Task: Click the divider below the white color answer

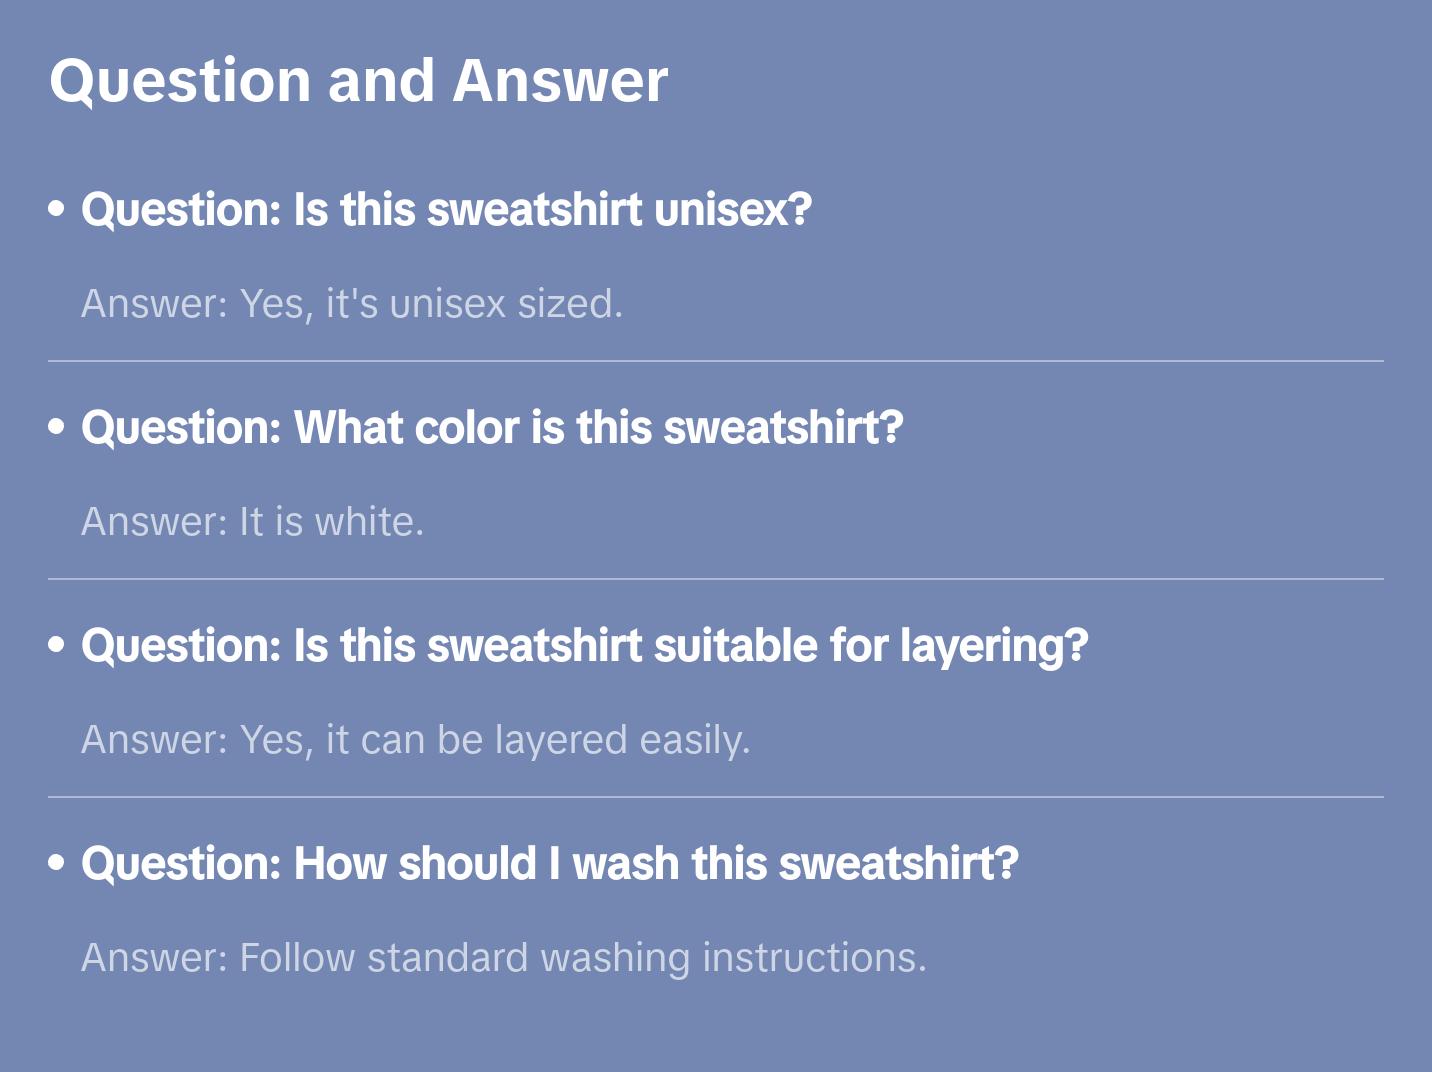Action: click(716, 579)
